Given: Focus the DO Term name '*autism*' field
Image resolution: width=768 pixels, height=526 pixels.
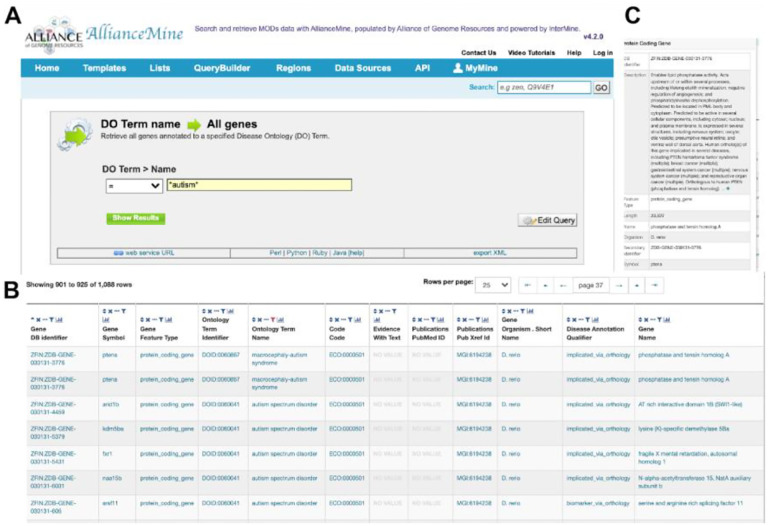Looking at the screenshot, I should (x=259, y=185).
